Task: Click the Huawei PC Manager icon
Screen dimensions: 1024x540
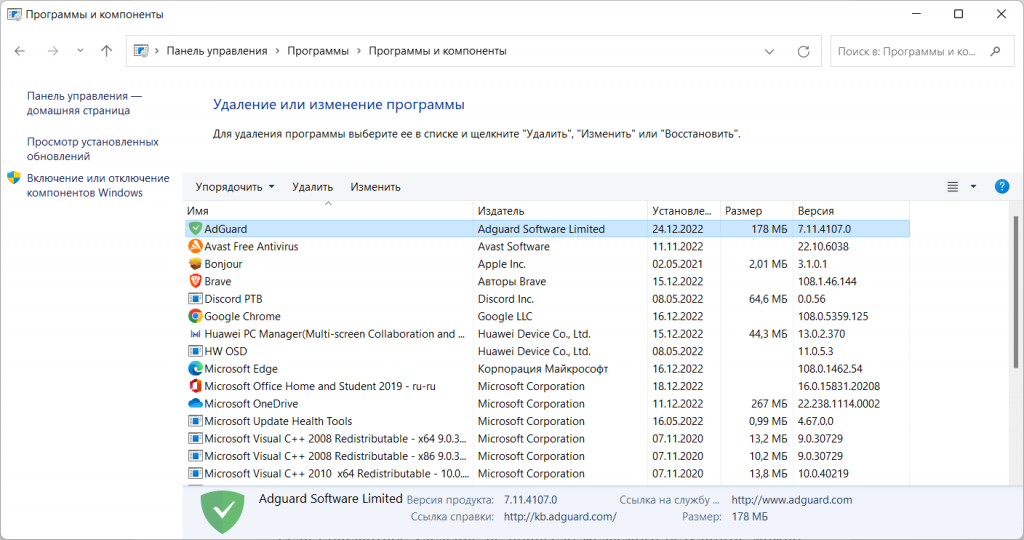Action: (195, 334)
